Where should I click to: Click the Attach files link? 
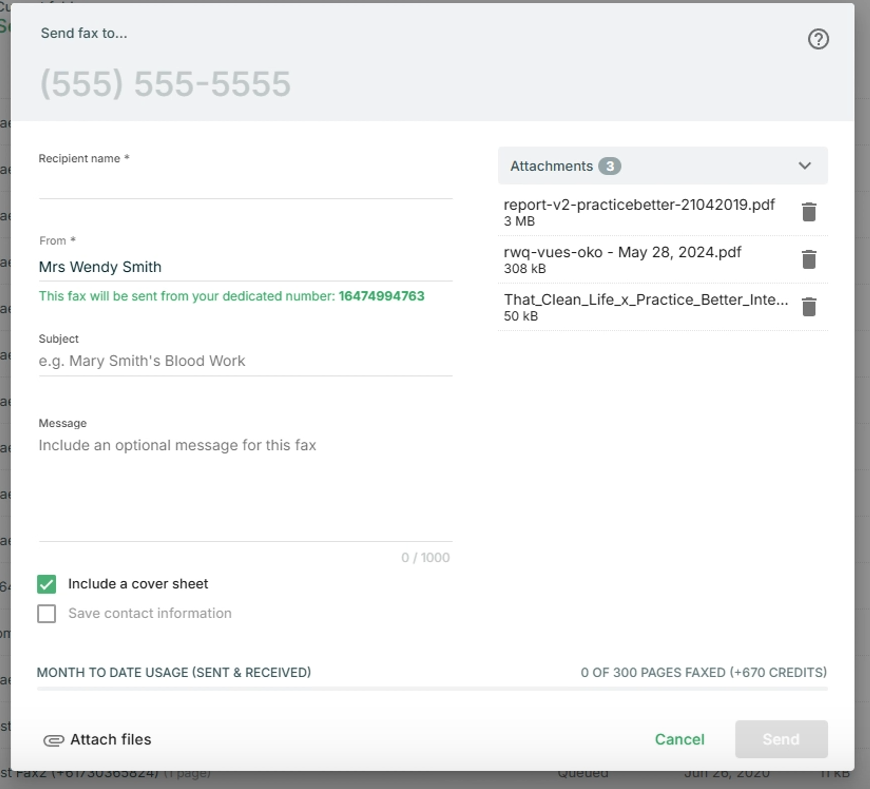click(110, 740)
